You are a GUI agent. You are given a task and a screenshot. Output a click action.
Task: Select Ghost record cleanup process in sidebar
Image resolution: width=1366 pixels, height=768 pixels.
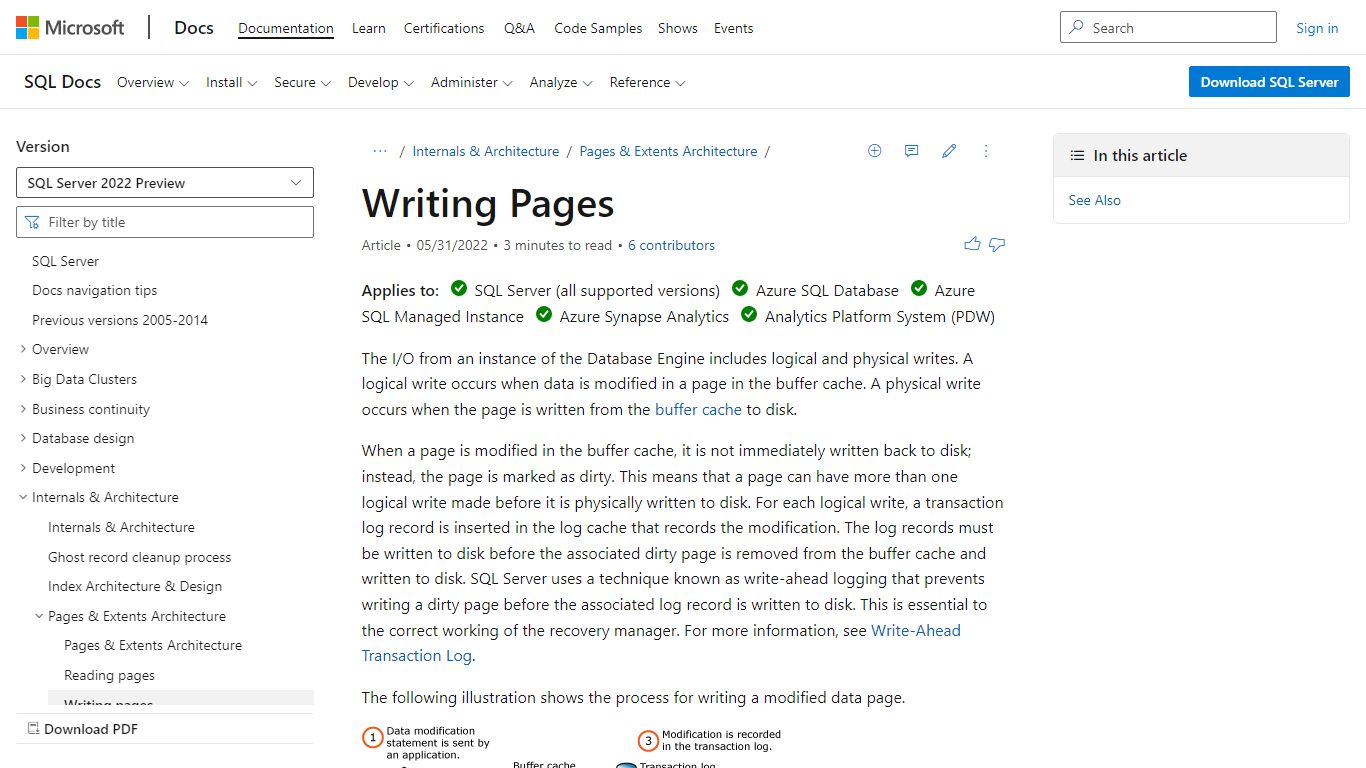pos(139,557)
